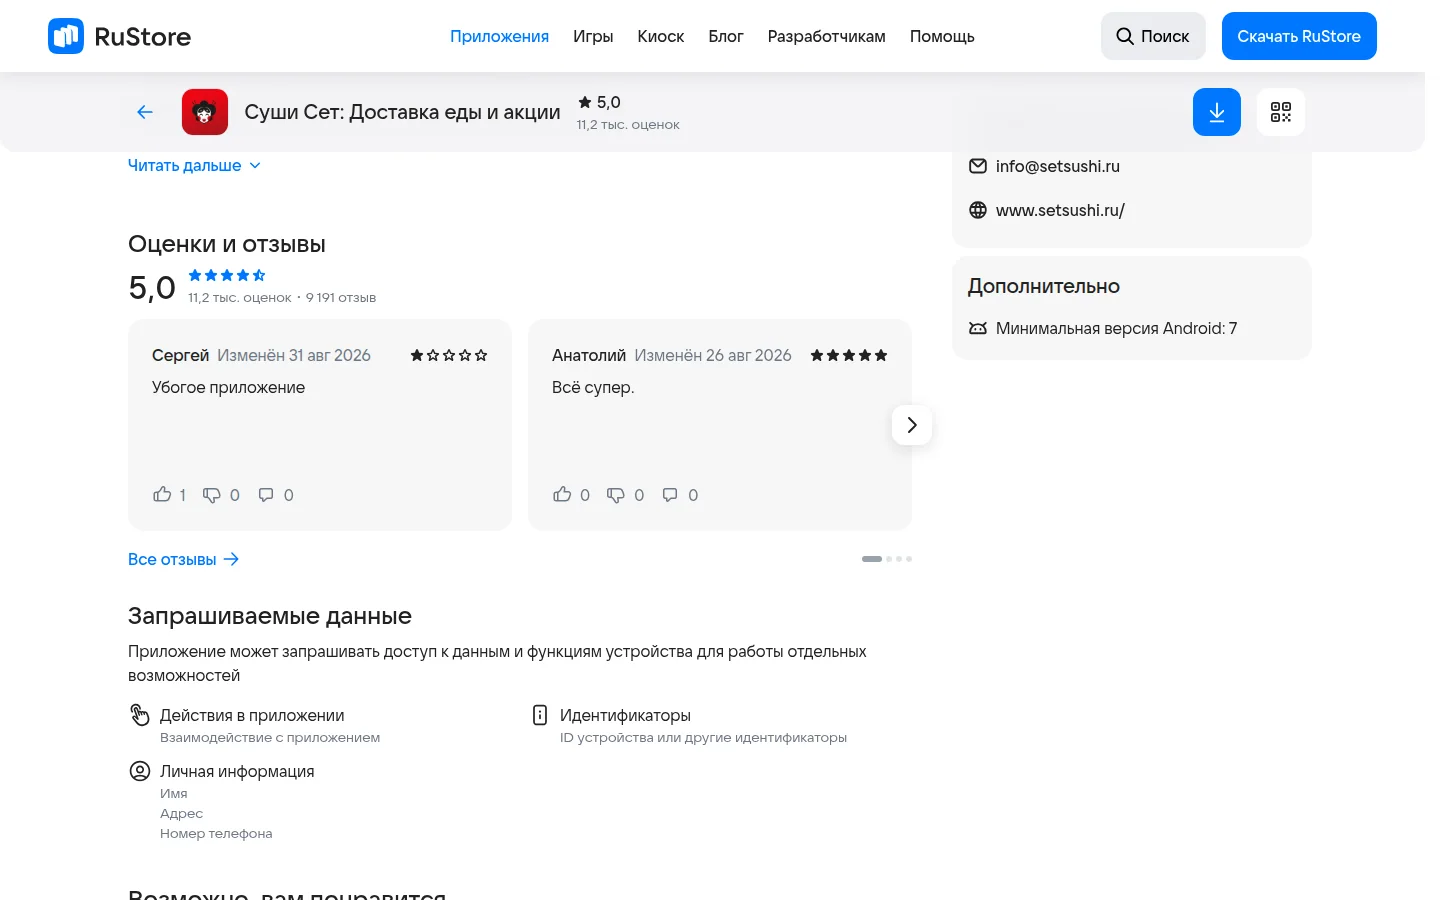1440x900 pixels.
Task: Click the Поиск search button
Action: click(1153, 36)
